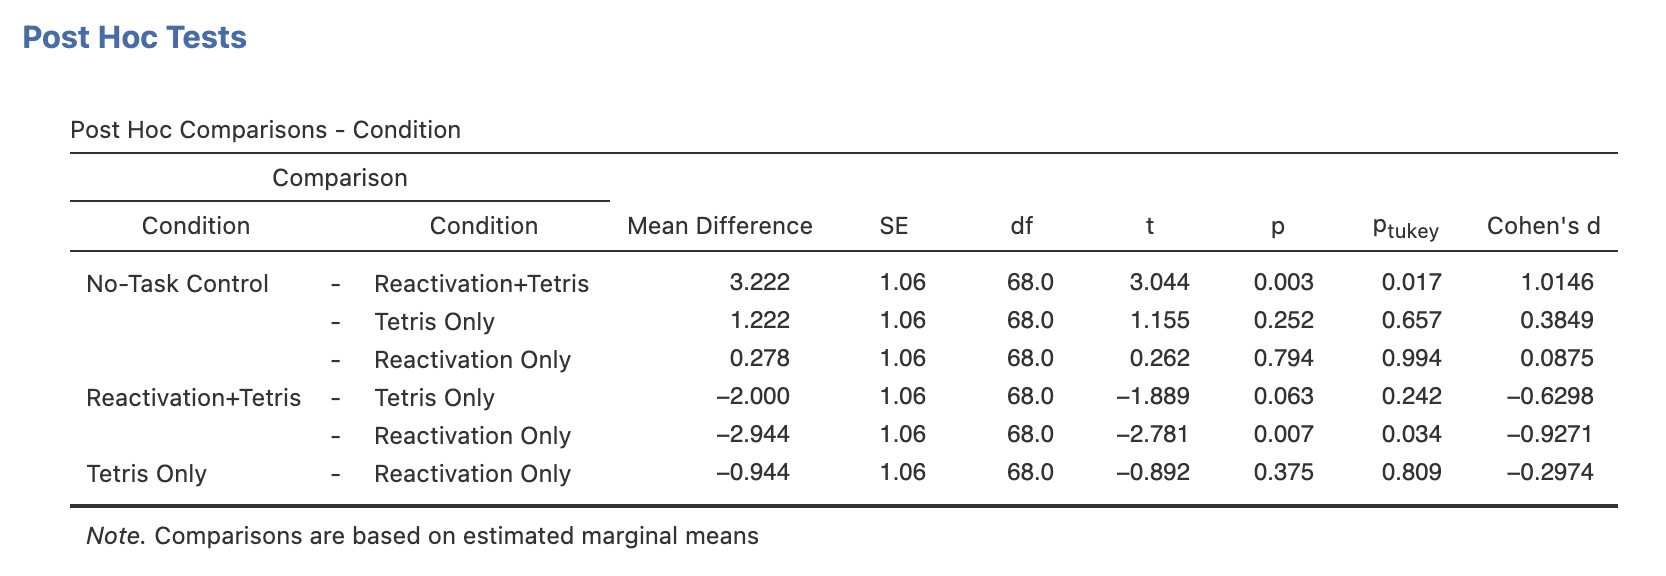Select the No-Task Control row label

tap(177, 284)
